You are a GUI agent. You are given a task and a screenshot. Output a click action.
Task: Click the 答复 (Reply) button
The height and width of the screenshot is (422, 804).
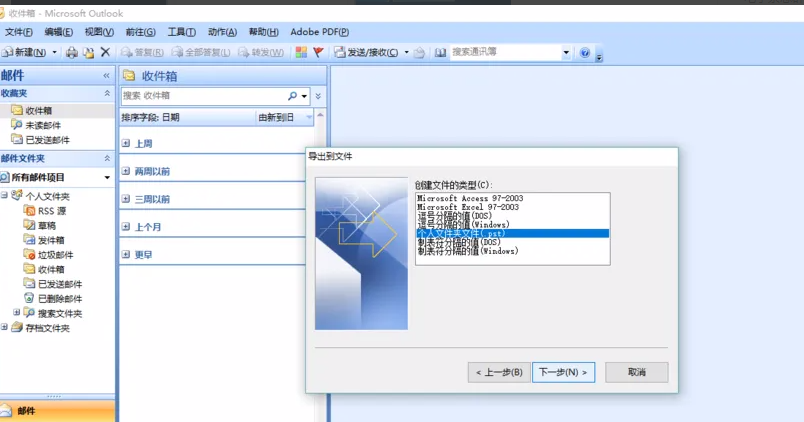(x=143, y=52)
